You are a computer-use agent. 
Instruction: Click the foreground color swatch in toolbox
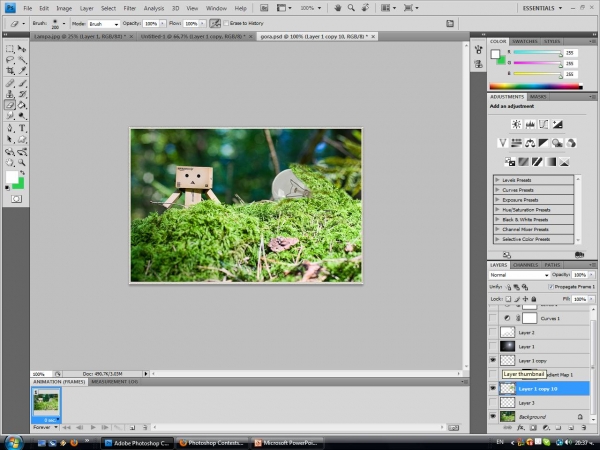pos(11,178)
